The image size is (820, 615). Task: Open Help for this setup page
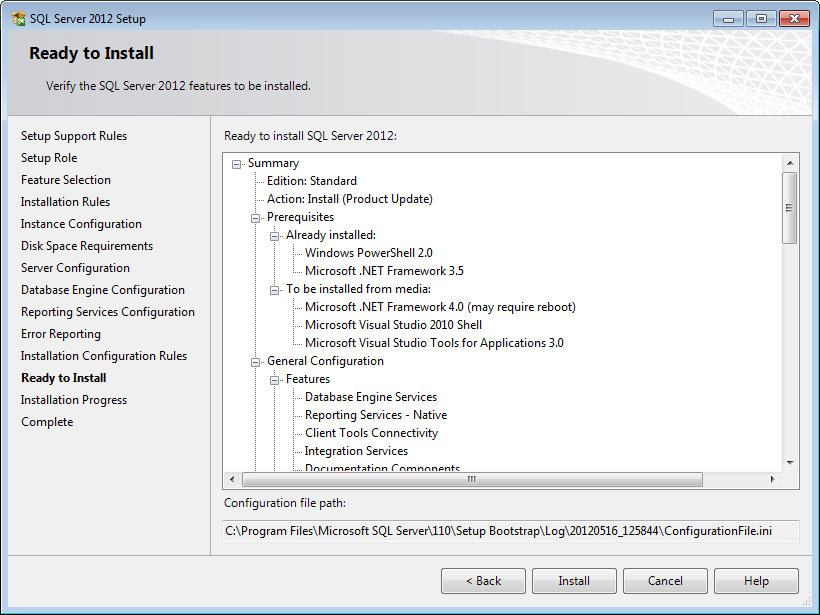756,581
